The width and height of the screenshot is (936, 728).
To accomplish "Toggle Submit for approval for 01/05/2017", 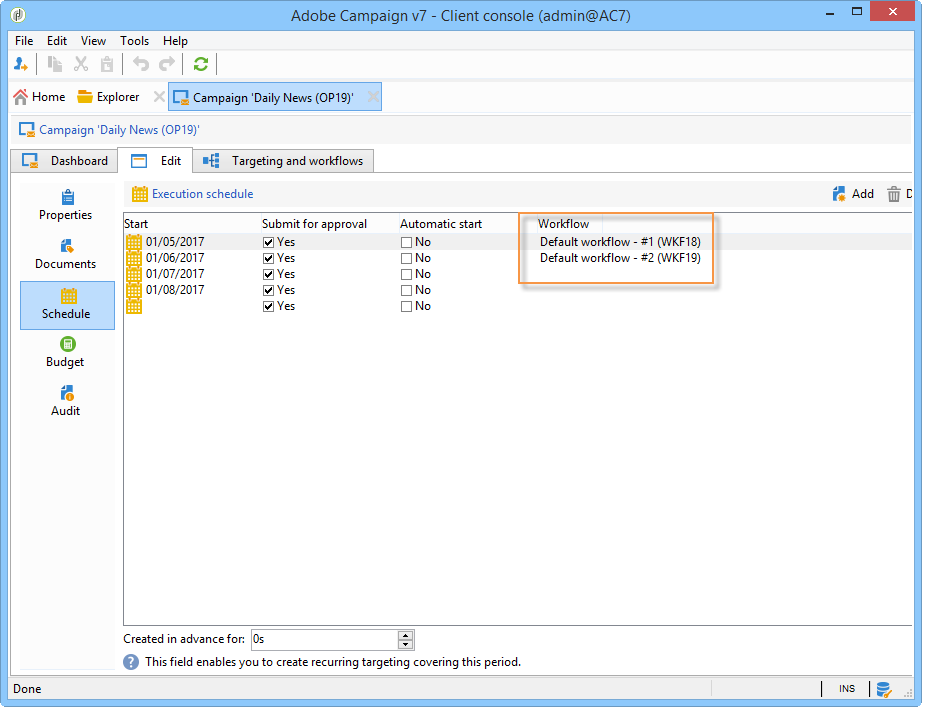I will (269, 242).
